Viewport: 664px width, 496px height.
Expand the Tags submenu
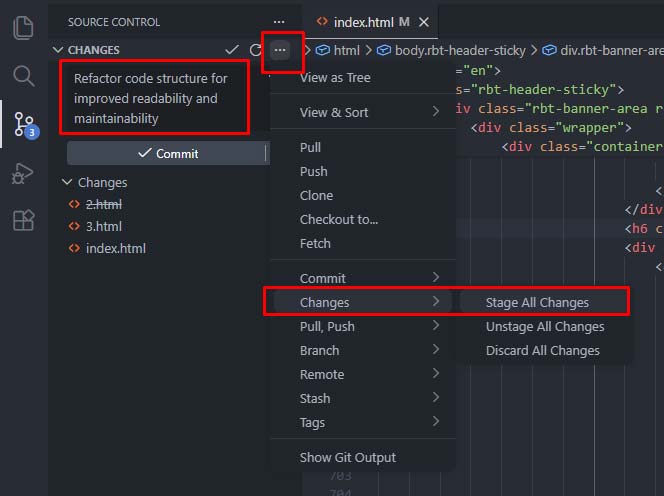[x=363, y=423]
